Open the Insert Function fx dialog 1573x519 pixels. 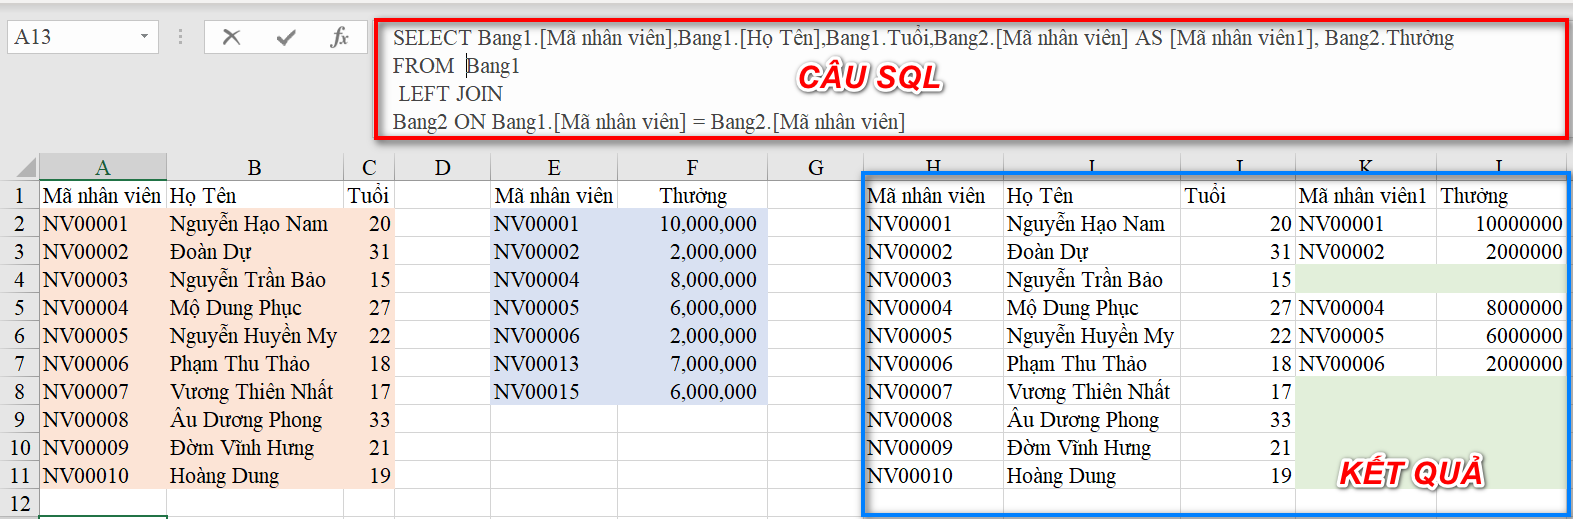click(340, 37)
